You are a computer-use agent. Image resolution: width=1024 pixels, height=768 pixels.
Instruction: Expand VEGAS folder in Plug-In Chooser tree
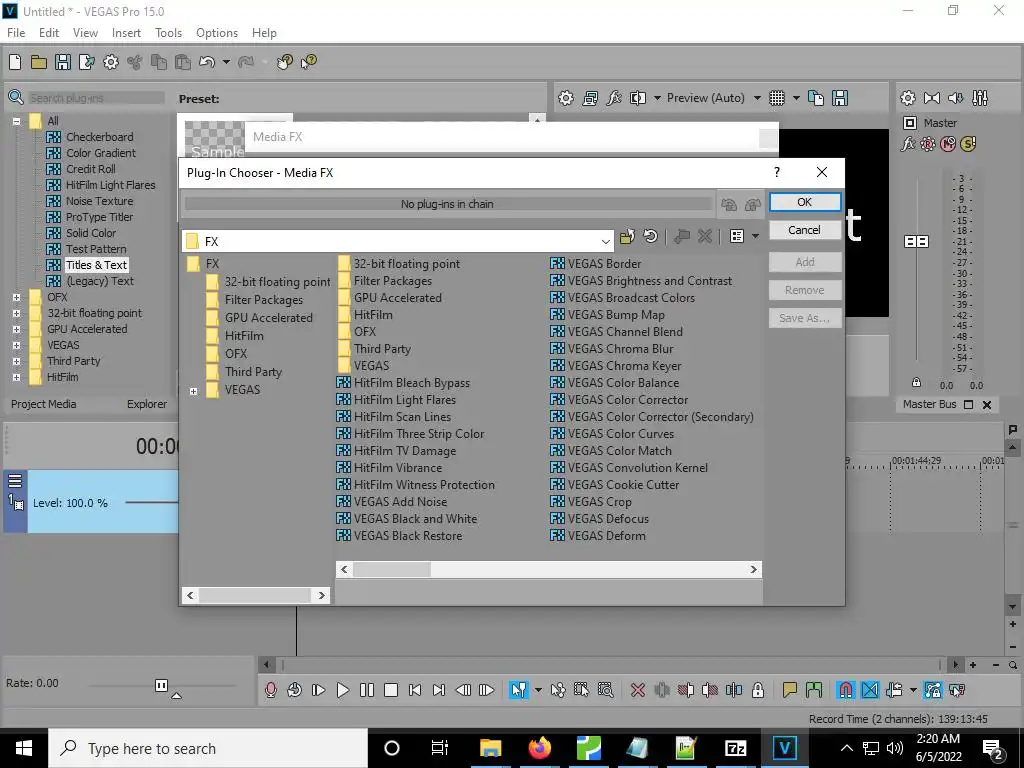click(x=193, y=391)
